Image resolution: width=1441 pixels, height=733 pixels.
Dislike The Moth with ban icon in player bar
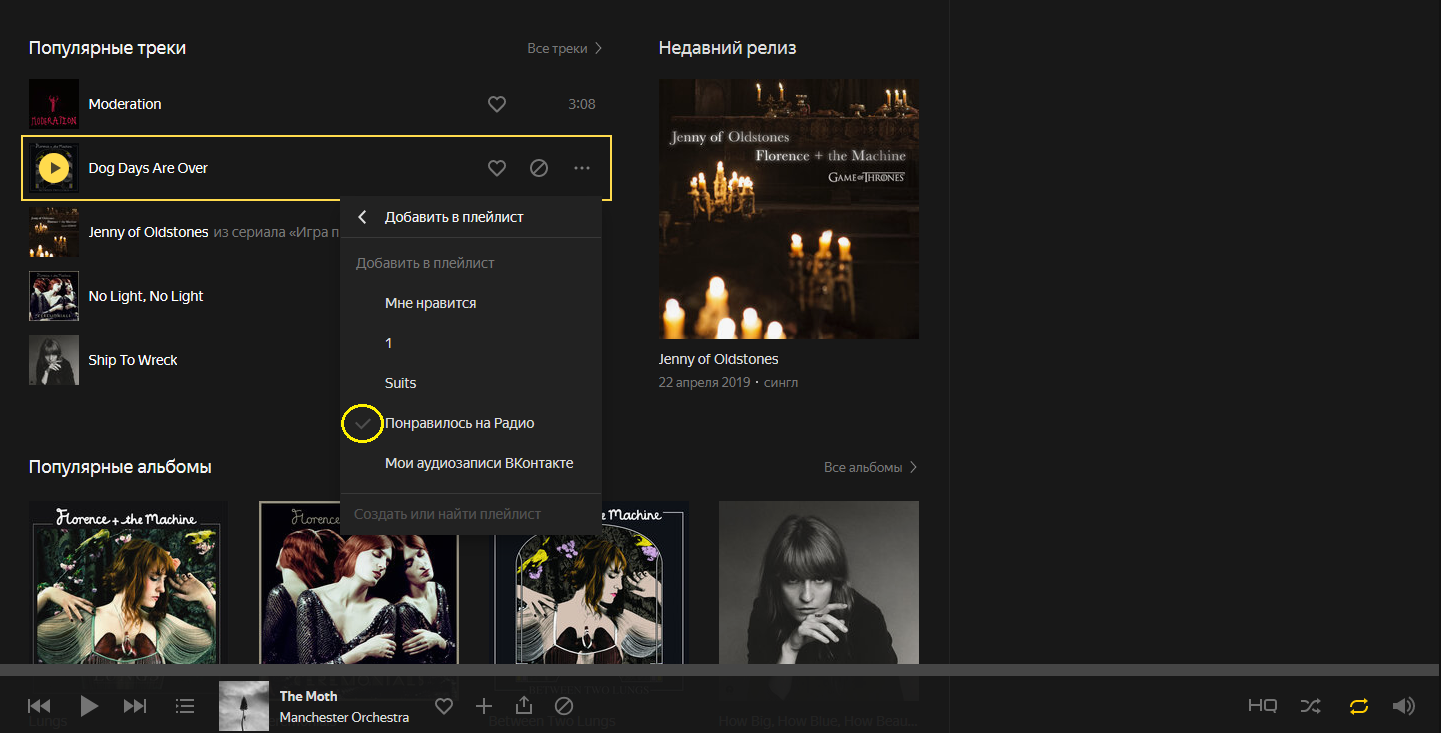click(x=564, y=706)
